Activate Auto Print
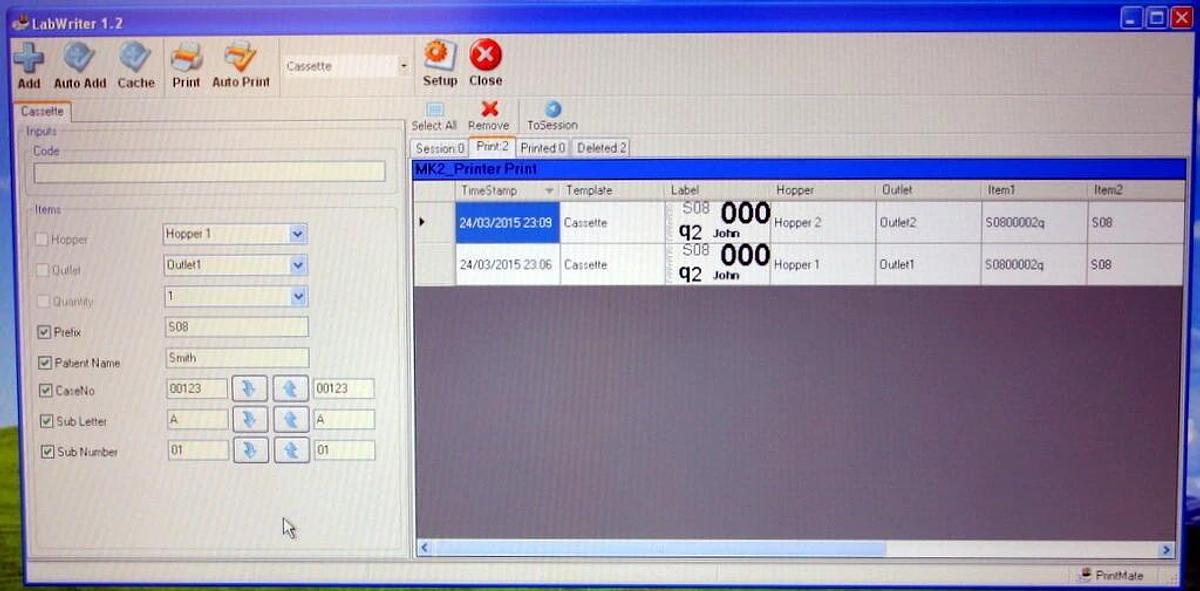1200x591 pixels. click(240, 62)
